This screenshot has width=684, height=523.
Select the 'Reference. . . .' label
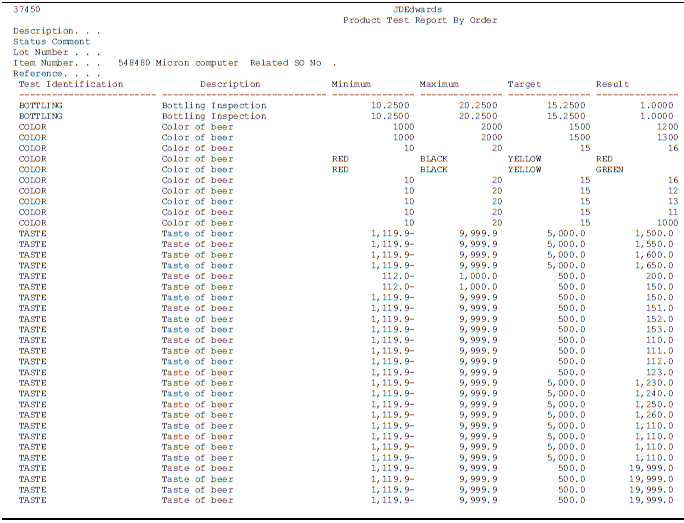57,74
